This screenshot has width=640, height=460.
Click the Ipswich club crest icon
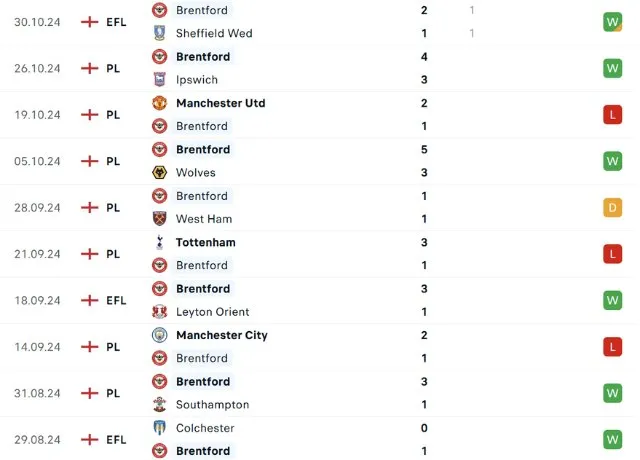[x=159, y=79]
